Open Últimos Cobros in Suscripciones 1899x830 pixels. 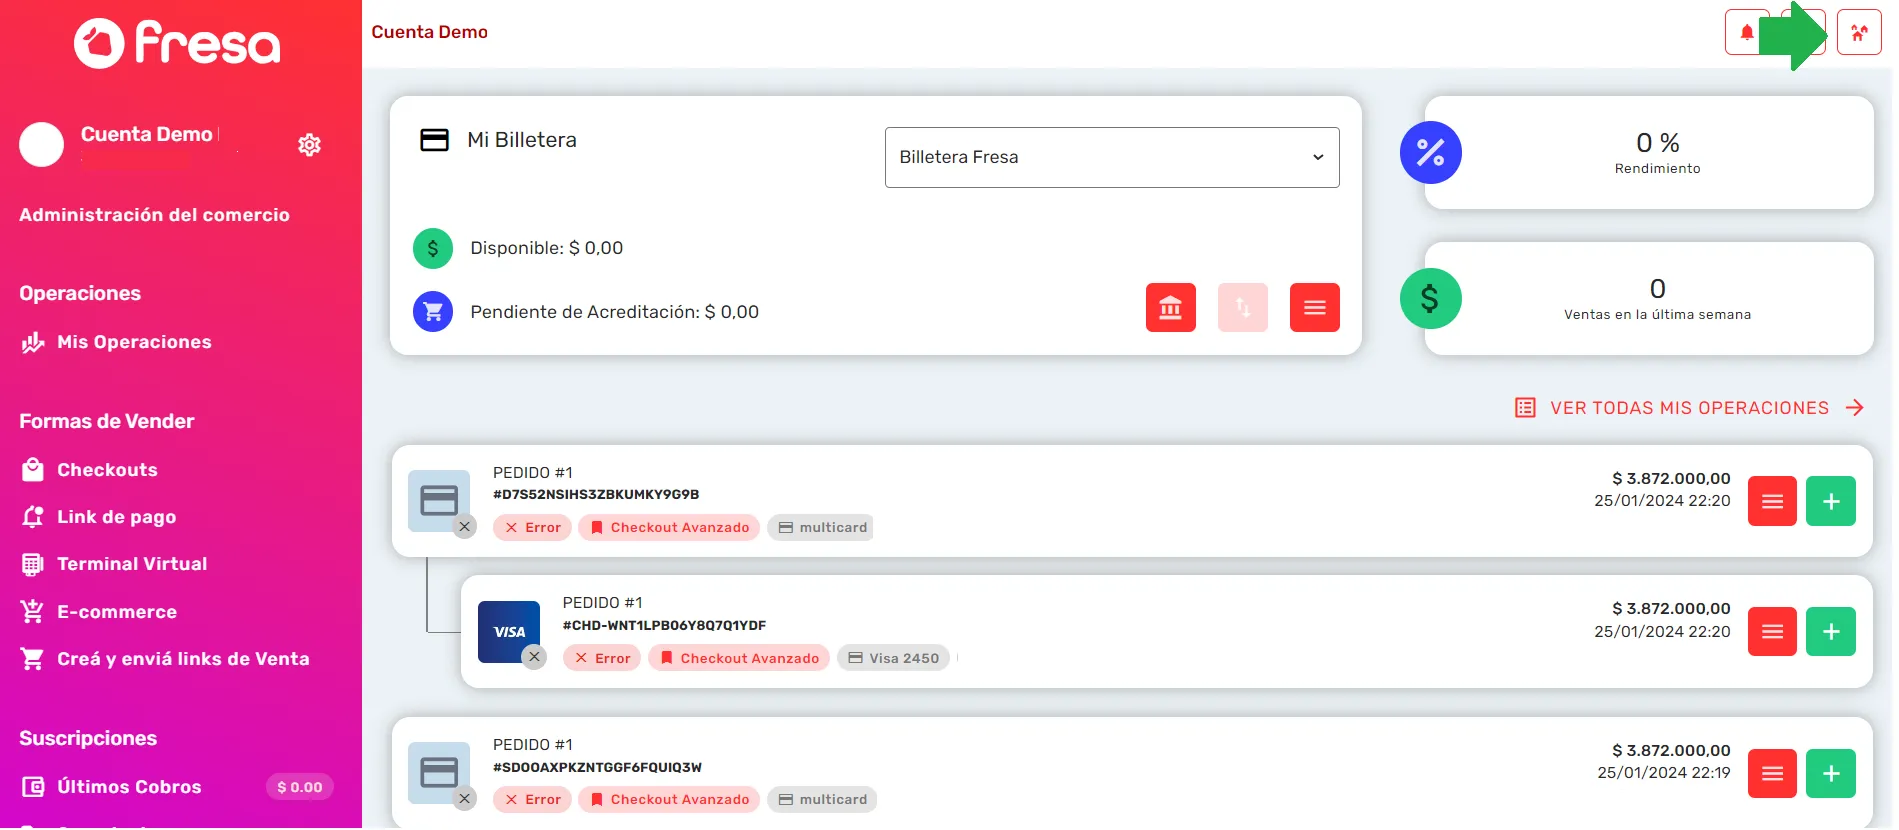tap(129, 787)
